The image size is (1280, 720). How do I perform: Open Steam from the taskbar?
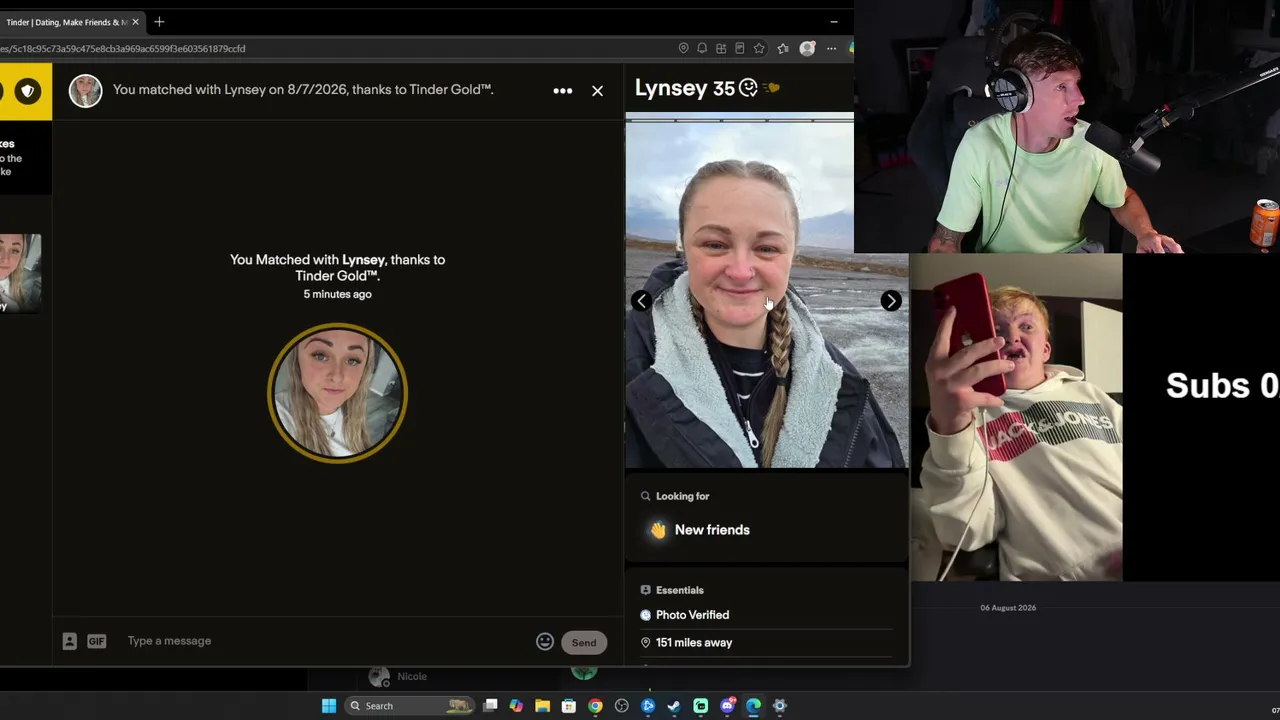(x=674, y=706)
